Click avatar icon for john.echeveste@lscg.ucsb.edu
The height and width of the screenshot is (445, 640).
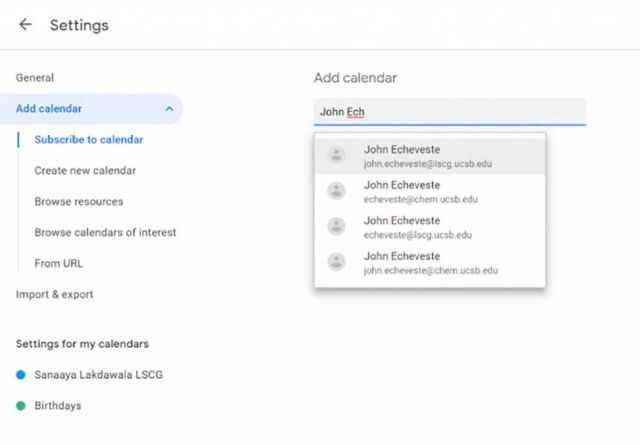337,155
